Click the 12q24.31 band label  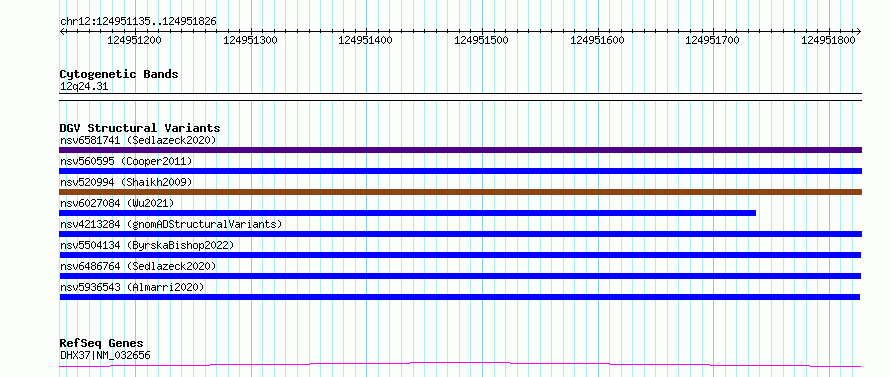[83, 87]
